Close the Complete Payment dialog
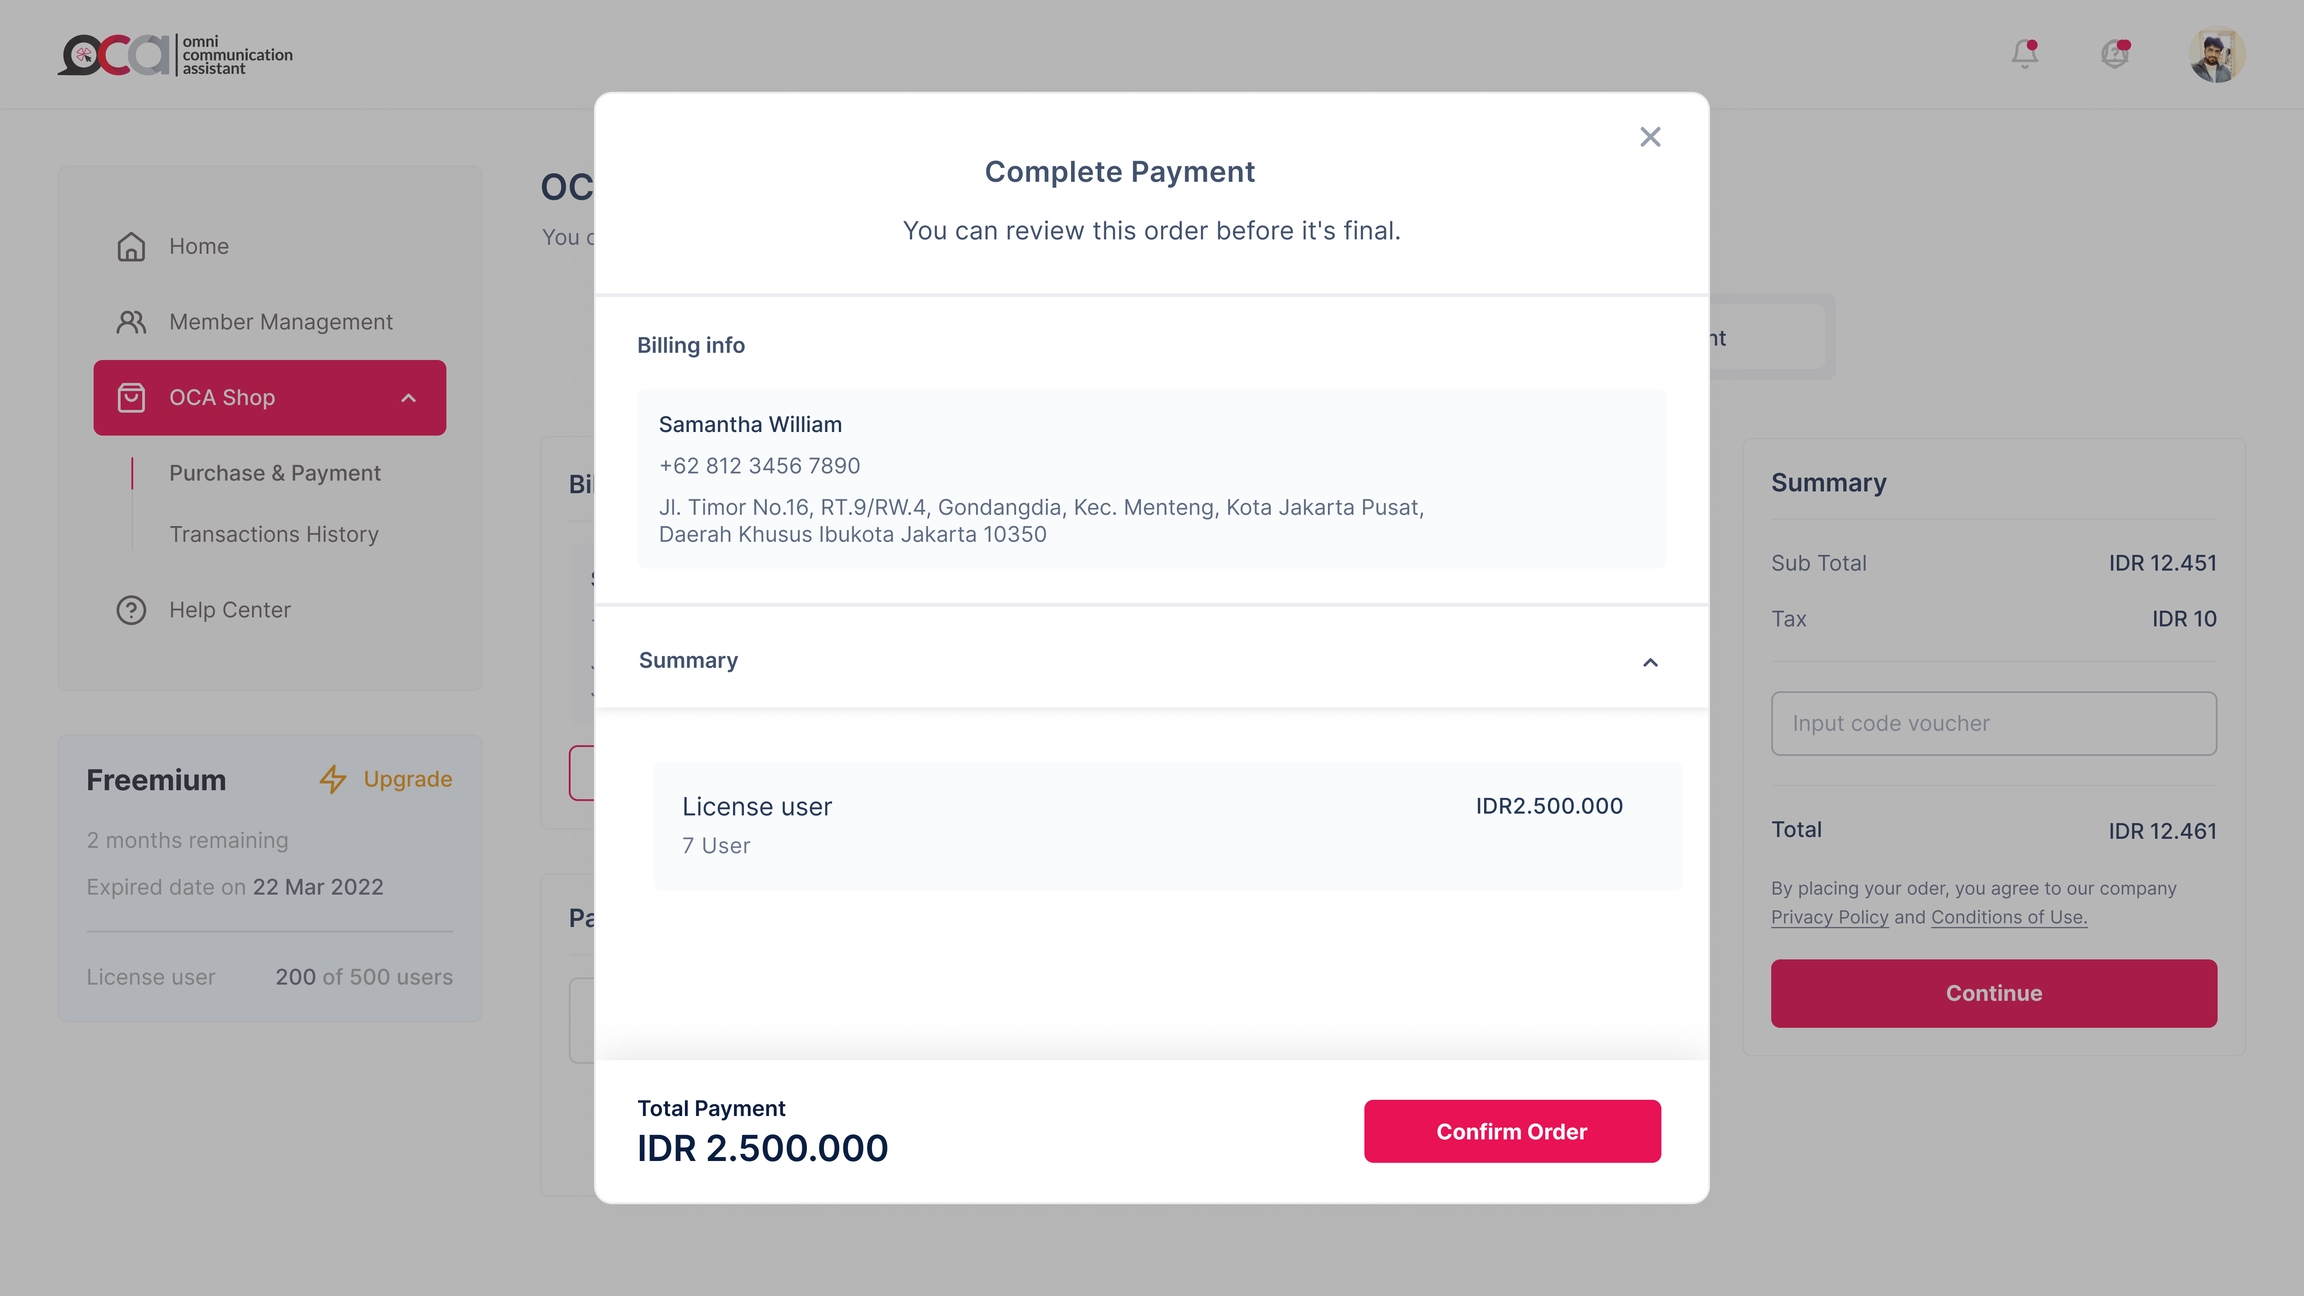The width and height of the screenshot is (2304, 1296). tap(1650, 137)
